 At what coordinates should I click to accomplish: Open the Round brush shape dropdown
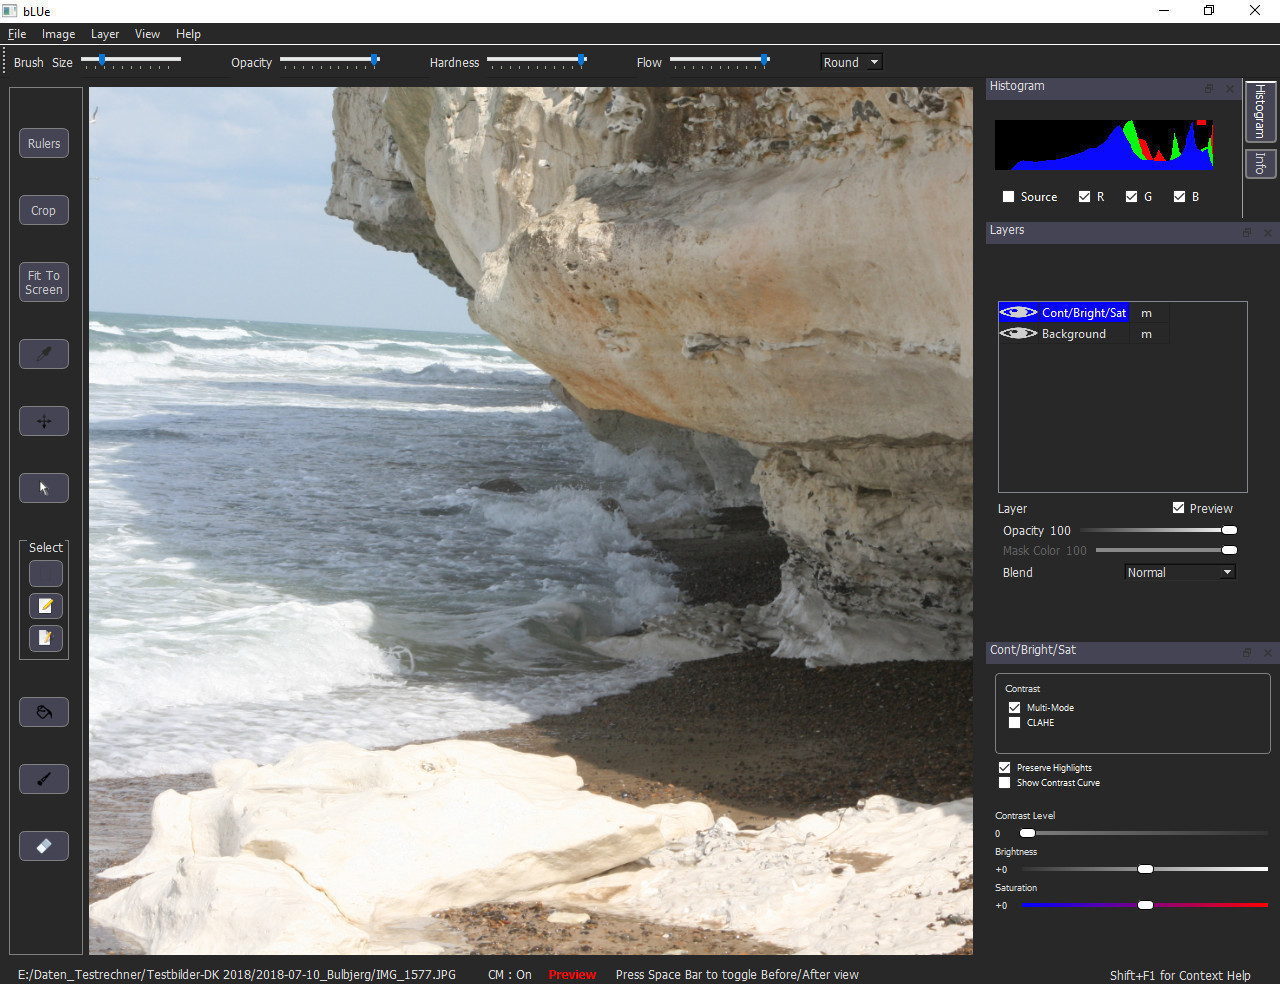click(851, 62)
